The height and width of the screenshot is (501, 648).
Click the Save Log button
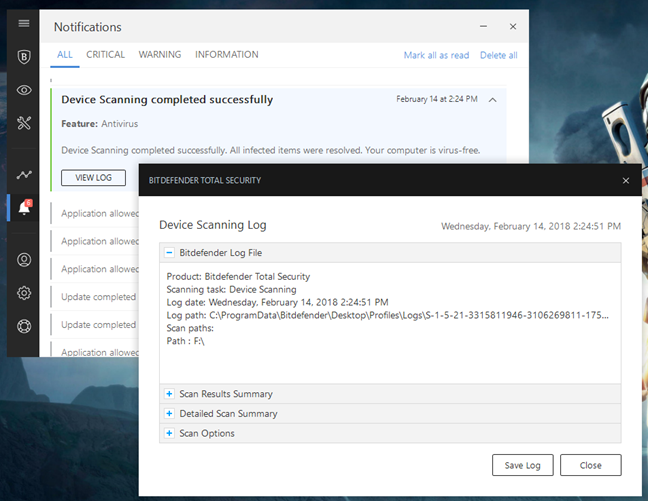click(x=522, y=465)
